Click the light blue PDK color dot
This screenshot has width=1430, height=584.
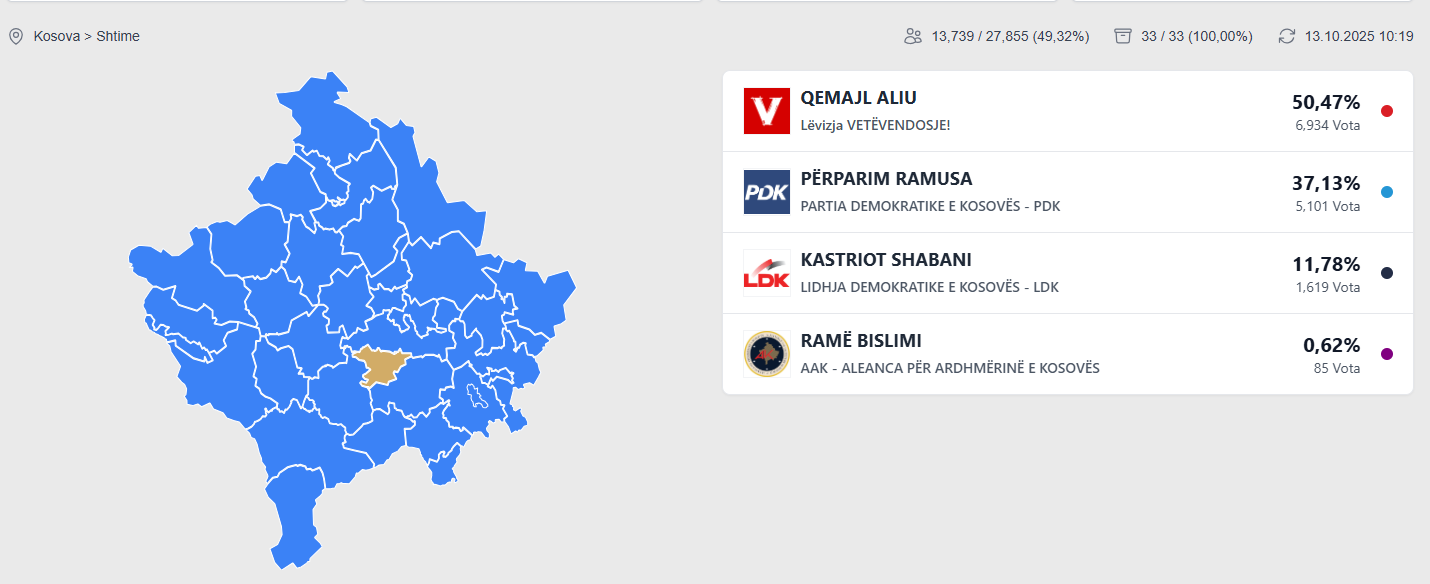click(1386, 192)
